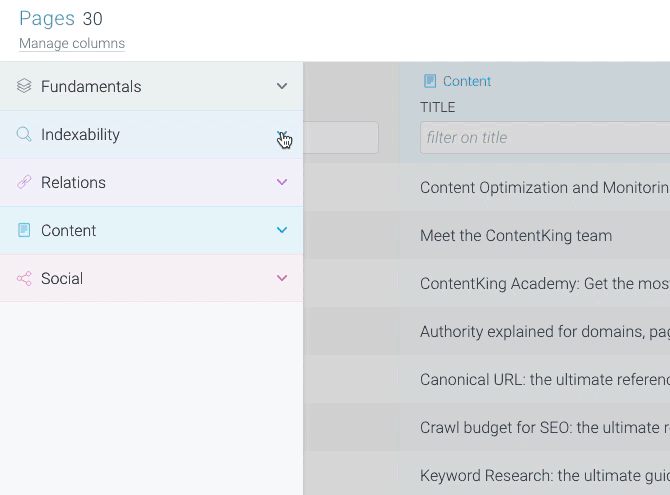Image resolution: width=670 pixels, height=495 pixels.
Task: Open Content Optimization and Monitoring page row
Action: coord(545,188)
